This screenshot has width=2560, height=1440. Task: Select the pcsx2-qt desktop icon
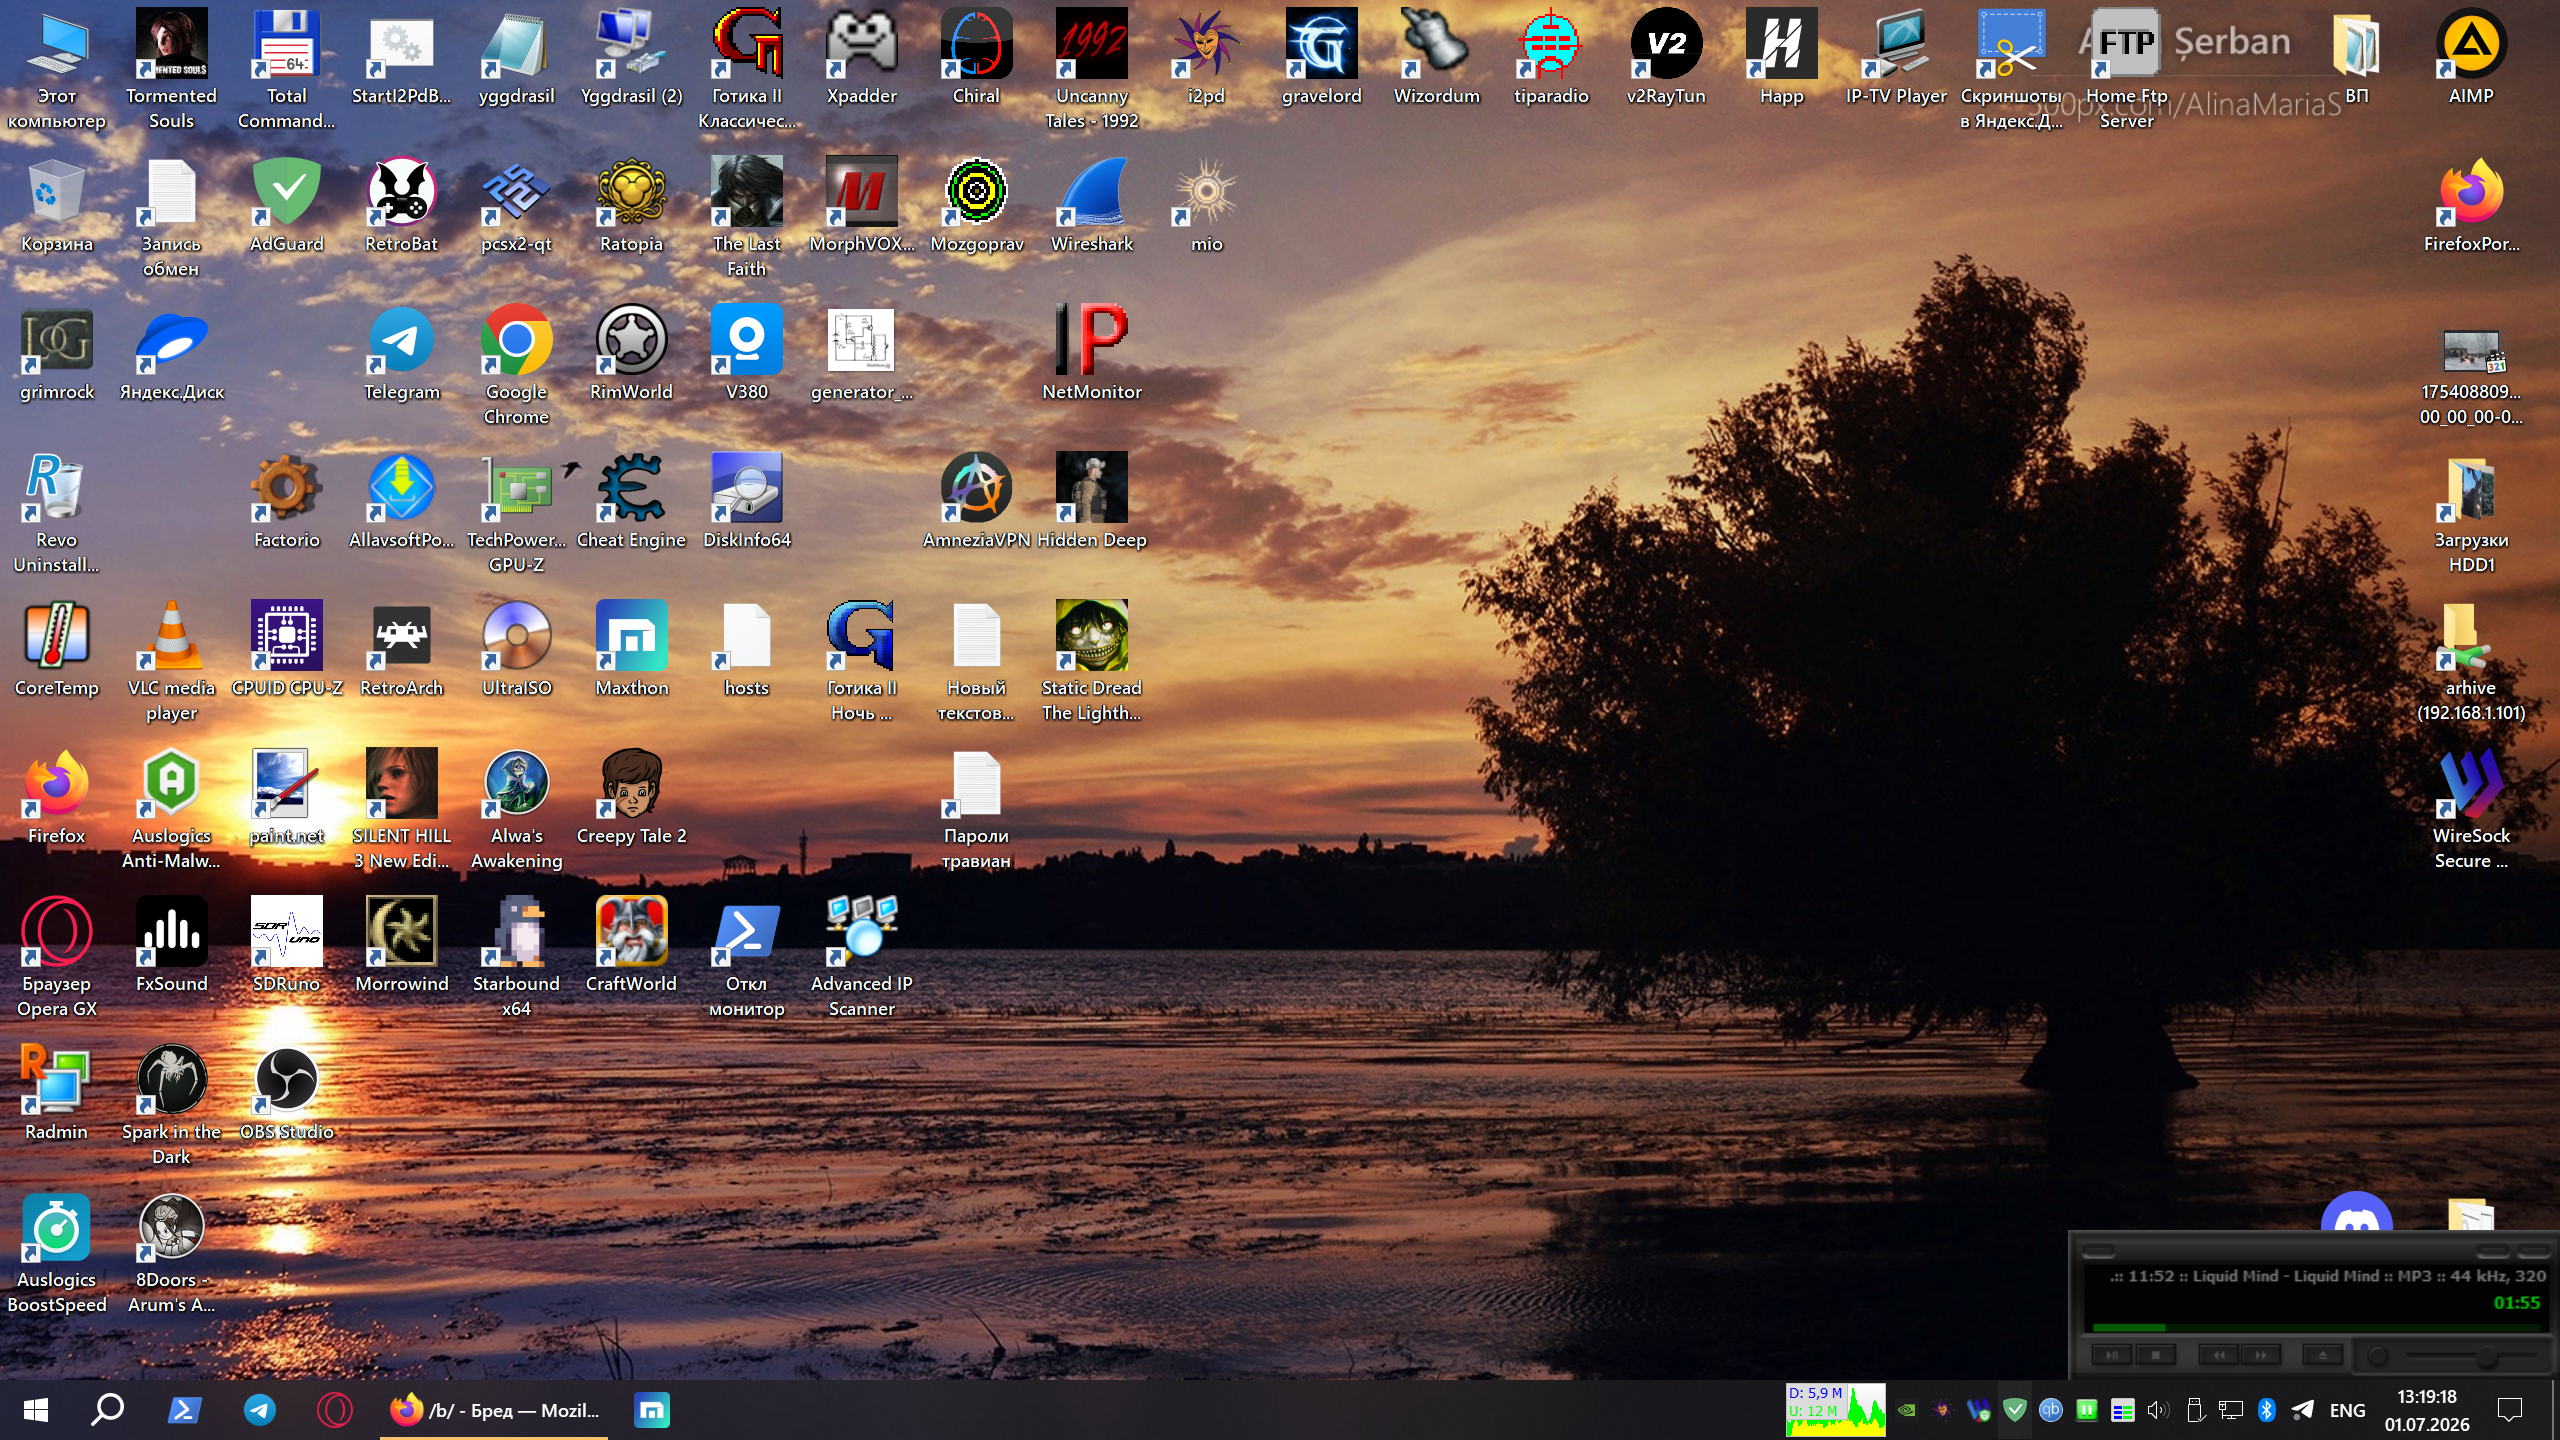[517, 206]
